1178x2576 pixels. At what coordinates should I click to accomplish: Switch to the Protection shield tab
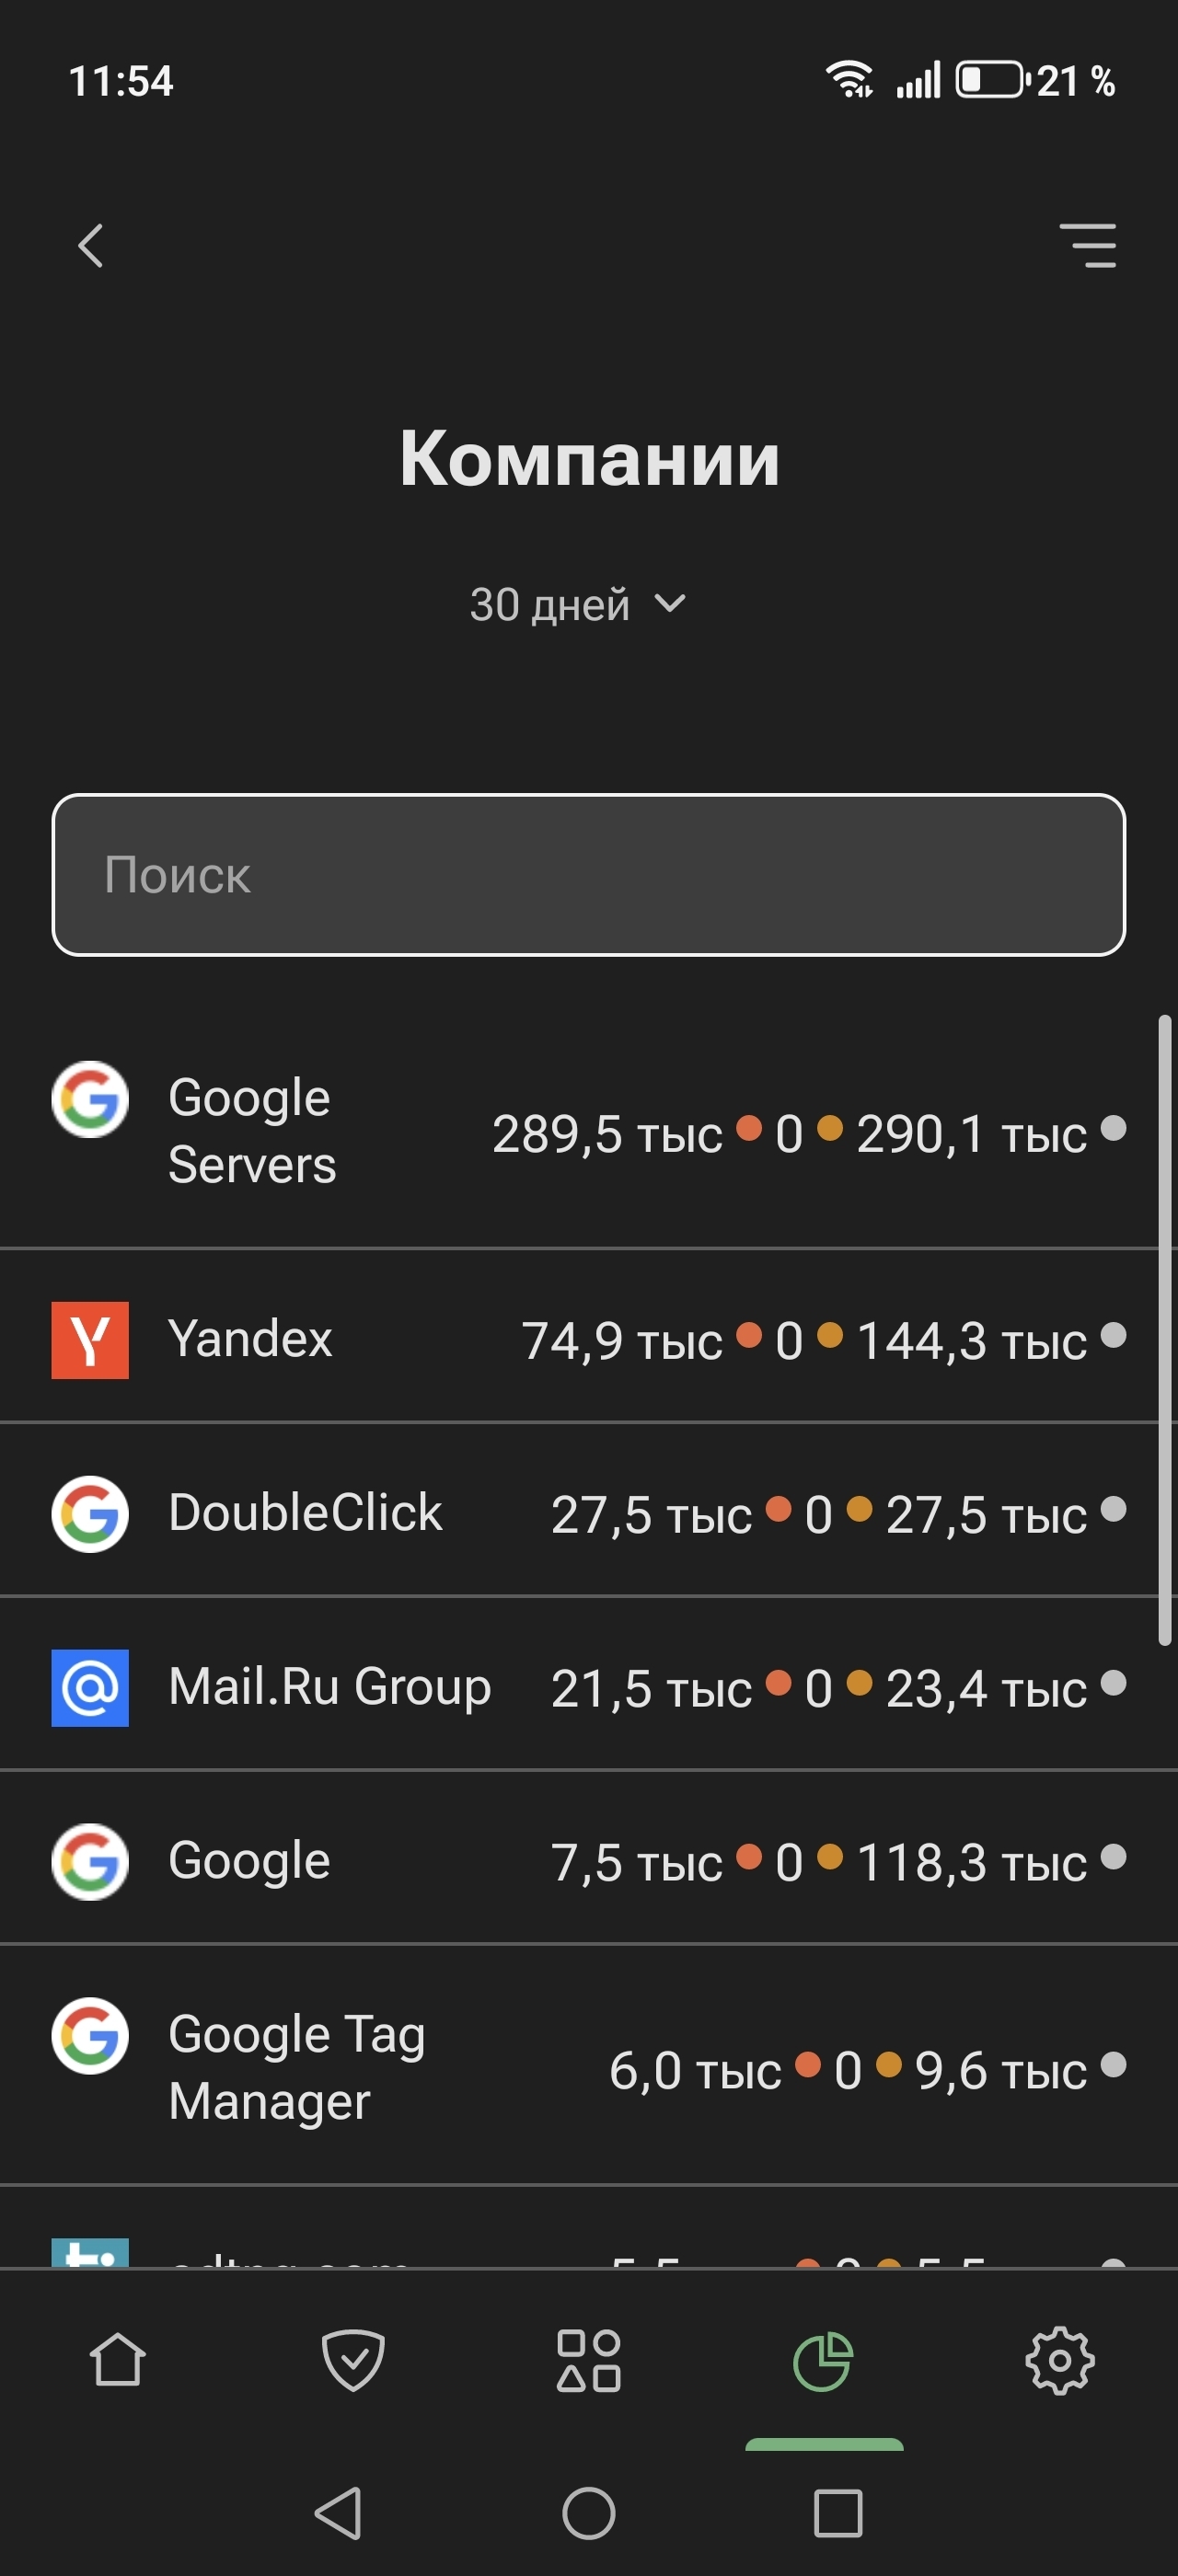click(353, 2361)
